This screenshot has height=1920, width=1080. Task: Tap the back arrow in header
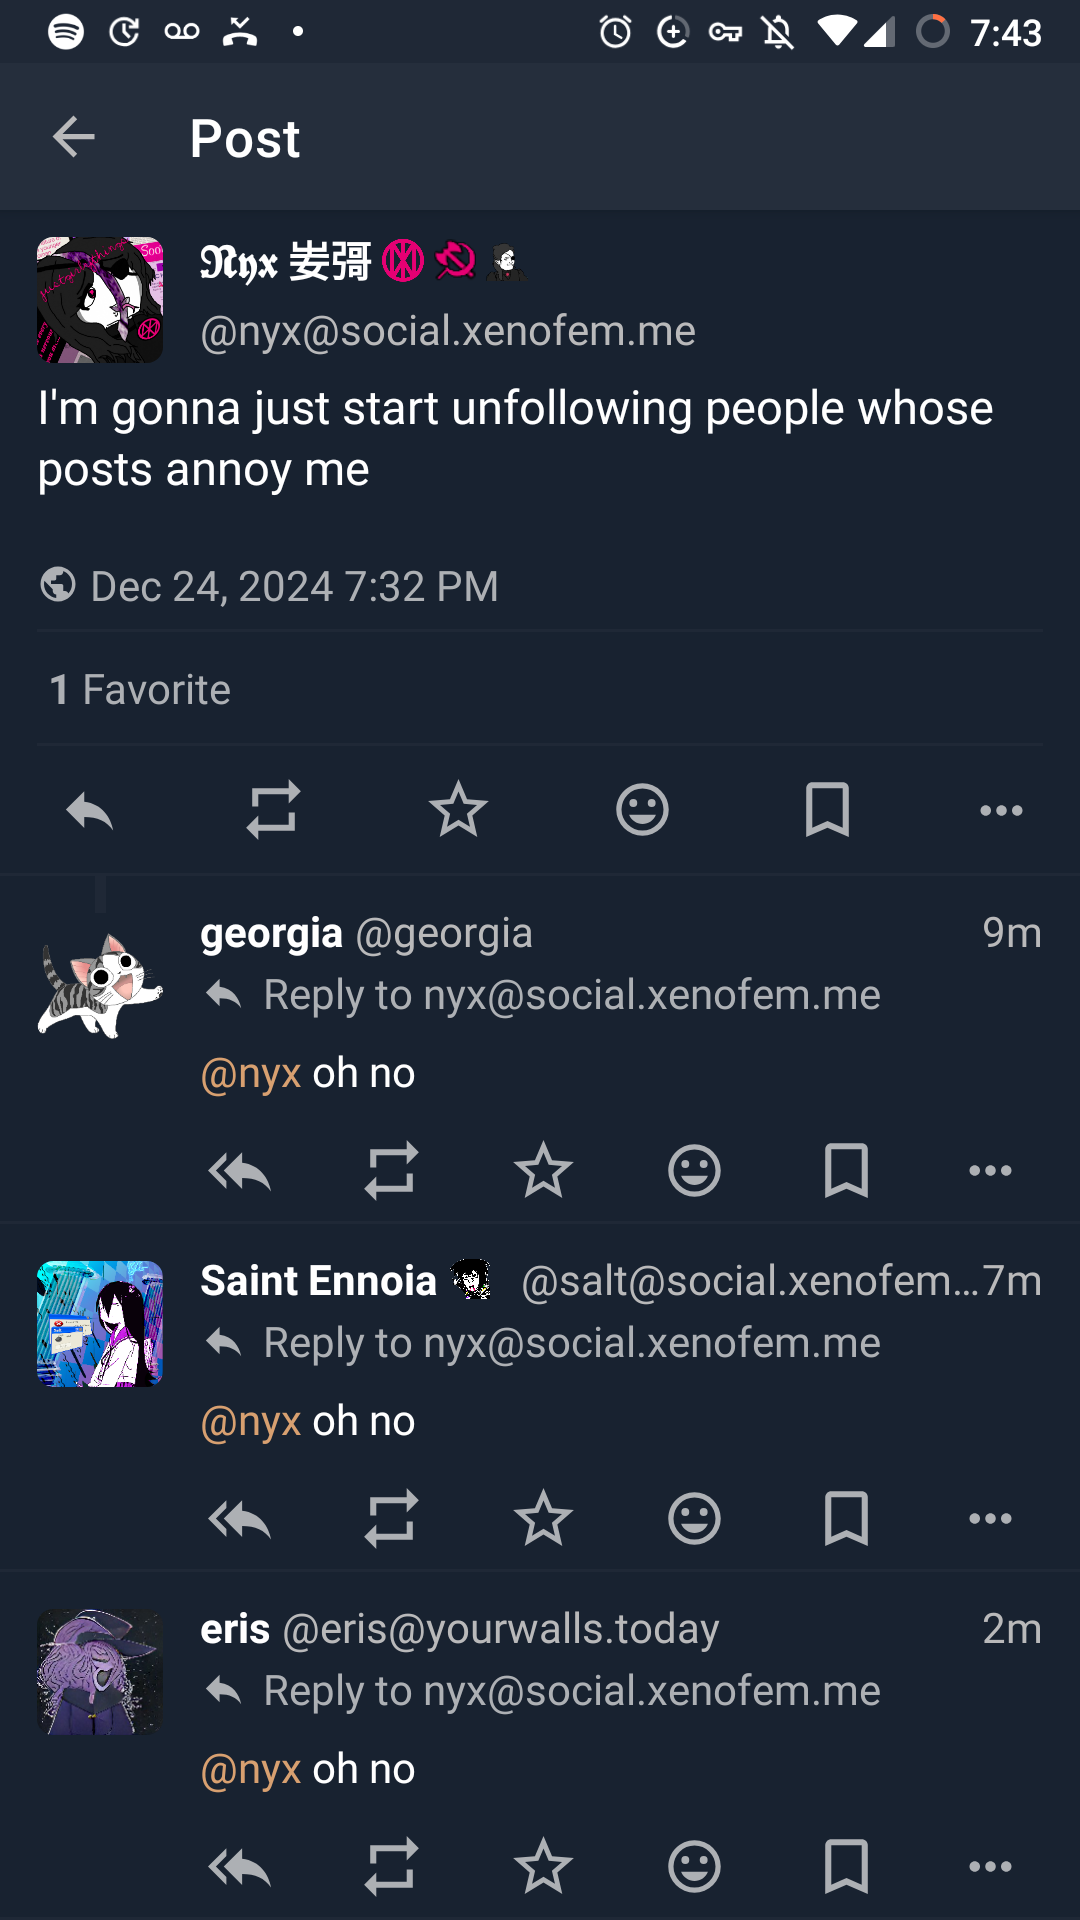click(73, 137)
